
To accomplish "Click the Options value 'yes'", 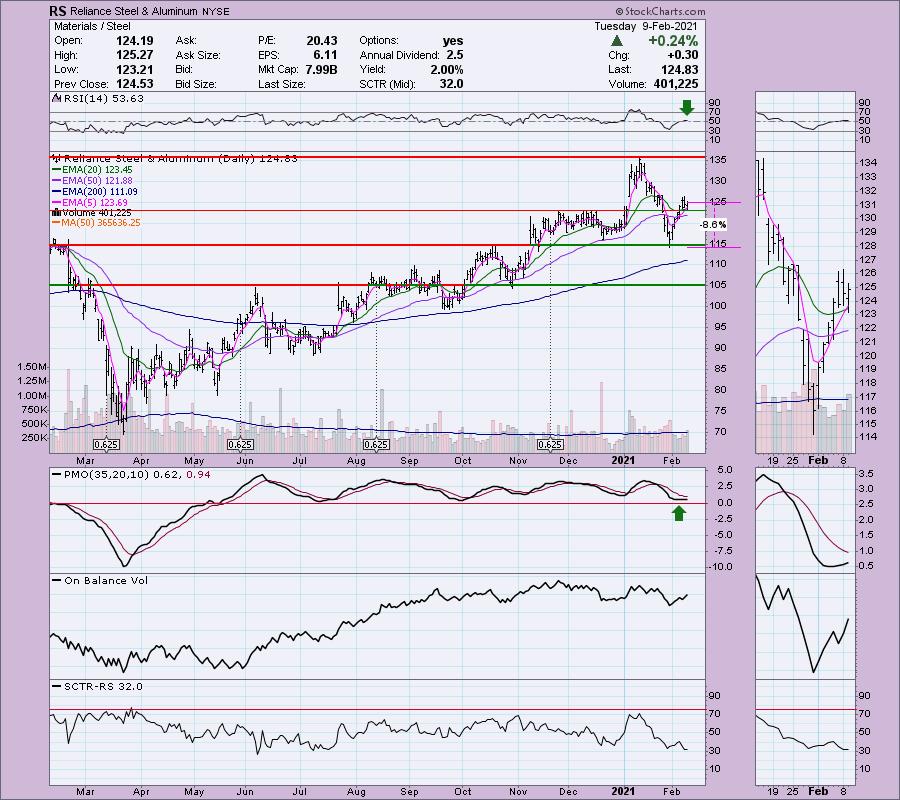I will [453, 41].
